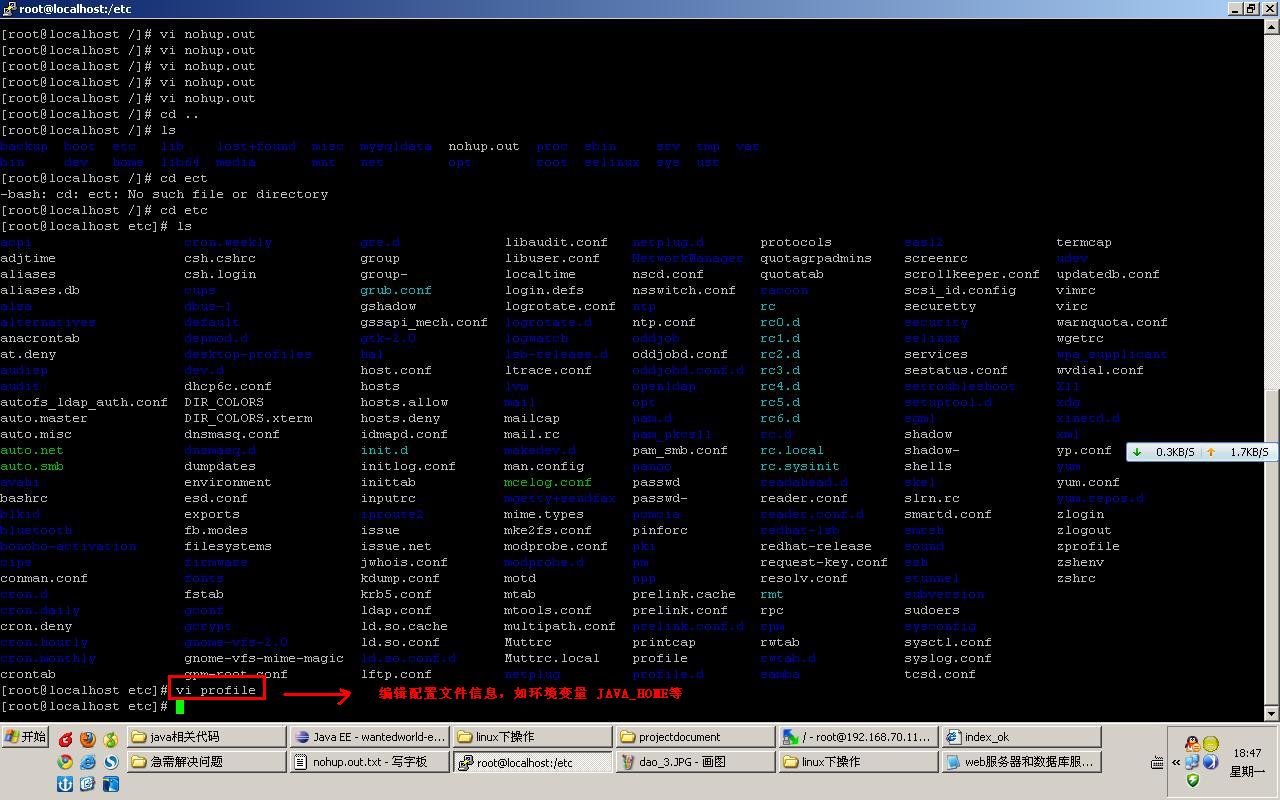The image size is (1280, 800).
Task: Click the system clock showing 18:47
Action: pos(1247,753)
